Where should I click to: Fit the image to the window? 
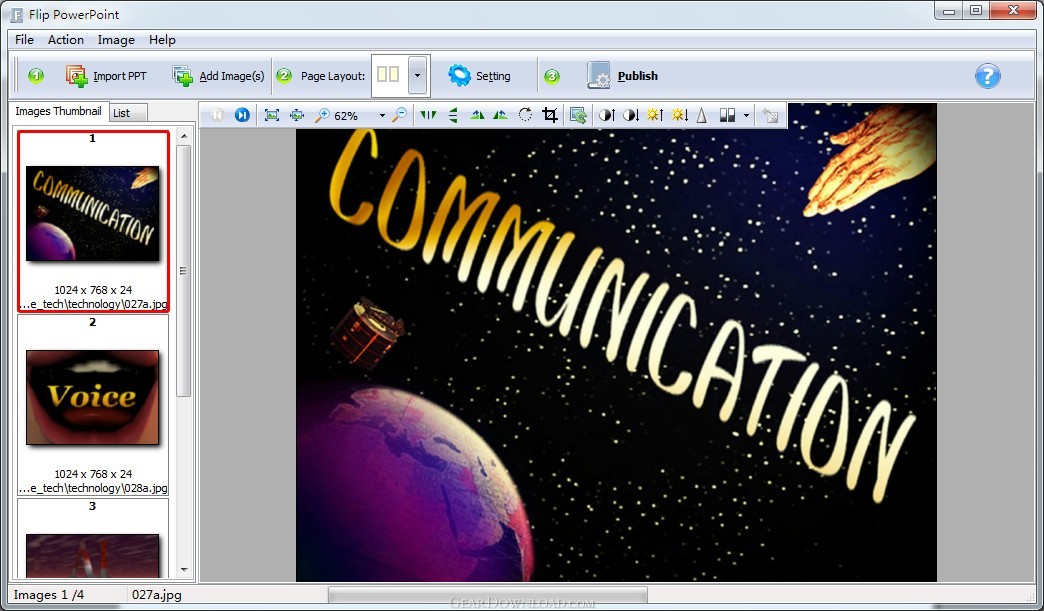pos(272,115)
